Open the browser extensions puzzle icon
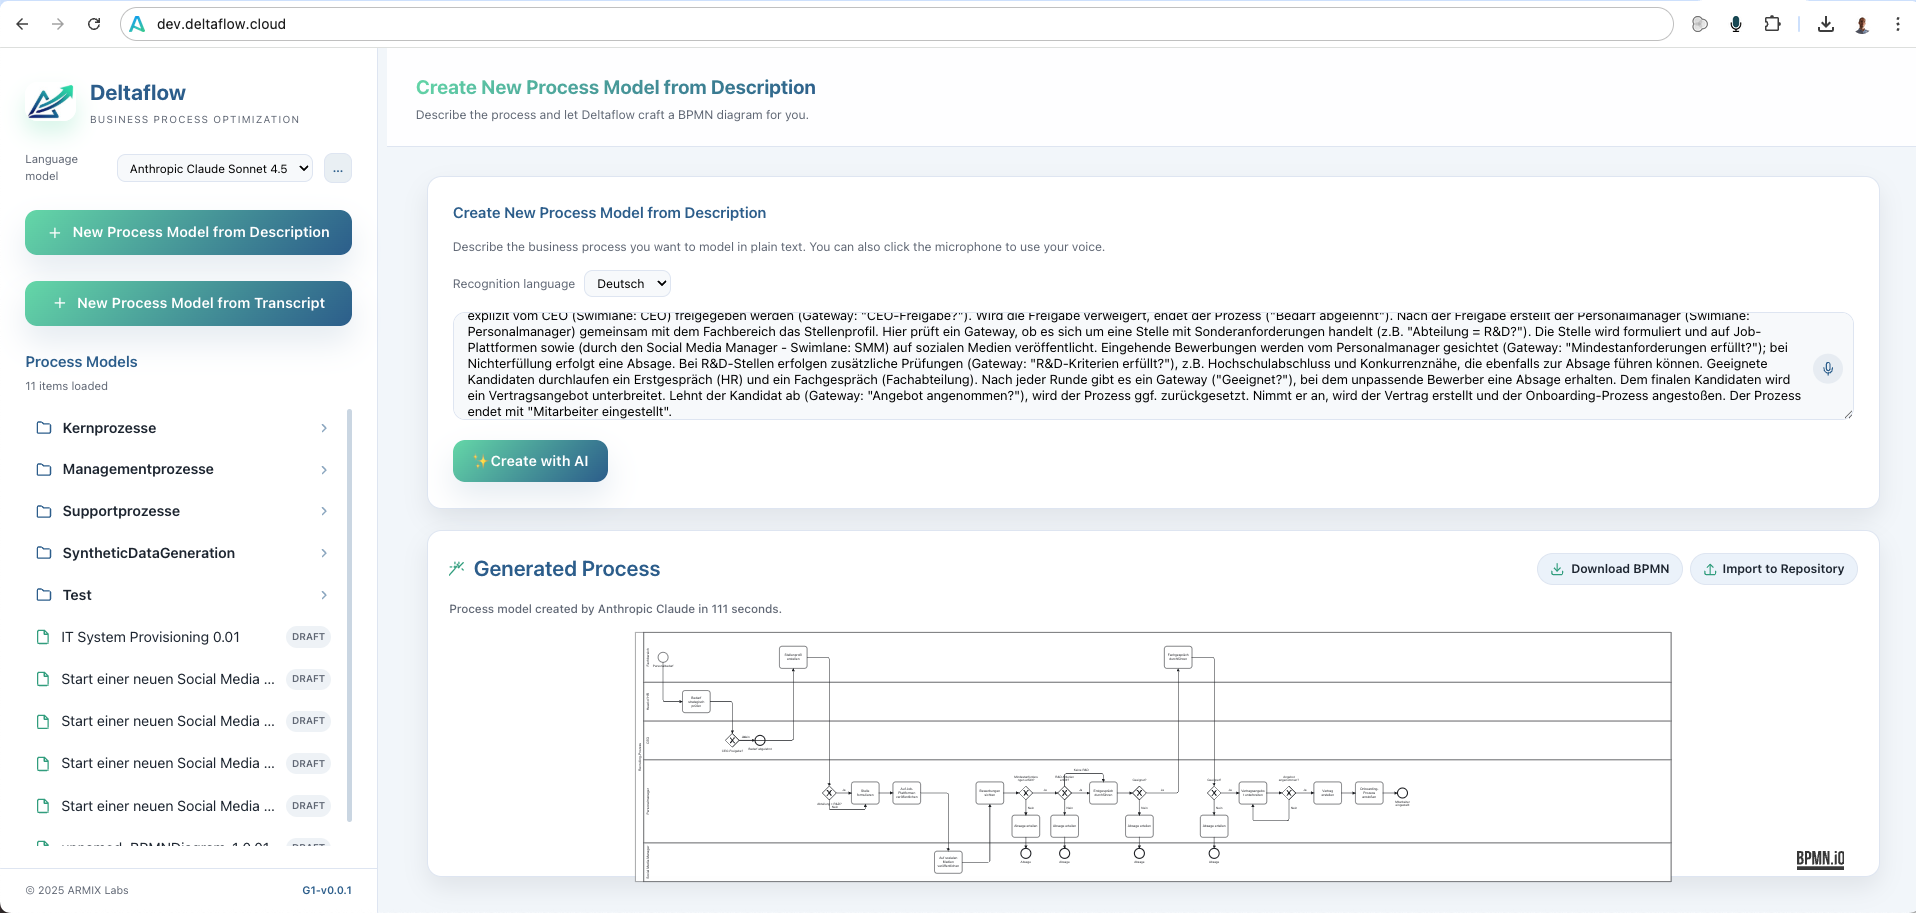This screenshot has height=913, width=1916. tap(1772, 24)
